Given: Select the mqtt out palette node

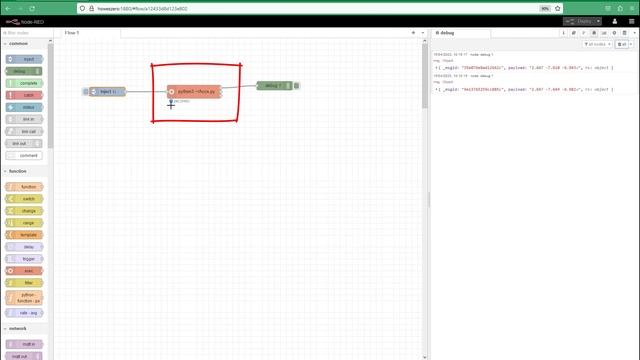Looking at the screenshot, I should (24, 356).
